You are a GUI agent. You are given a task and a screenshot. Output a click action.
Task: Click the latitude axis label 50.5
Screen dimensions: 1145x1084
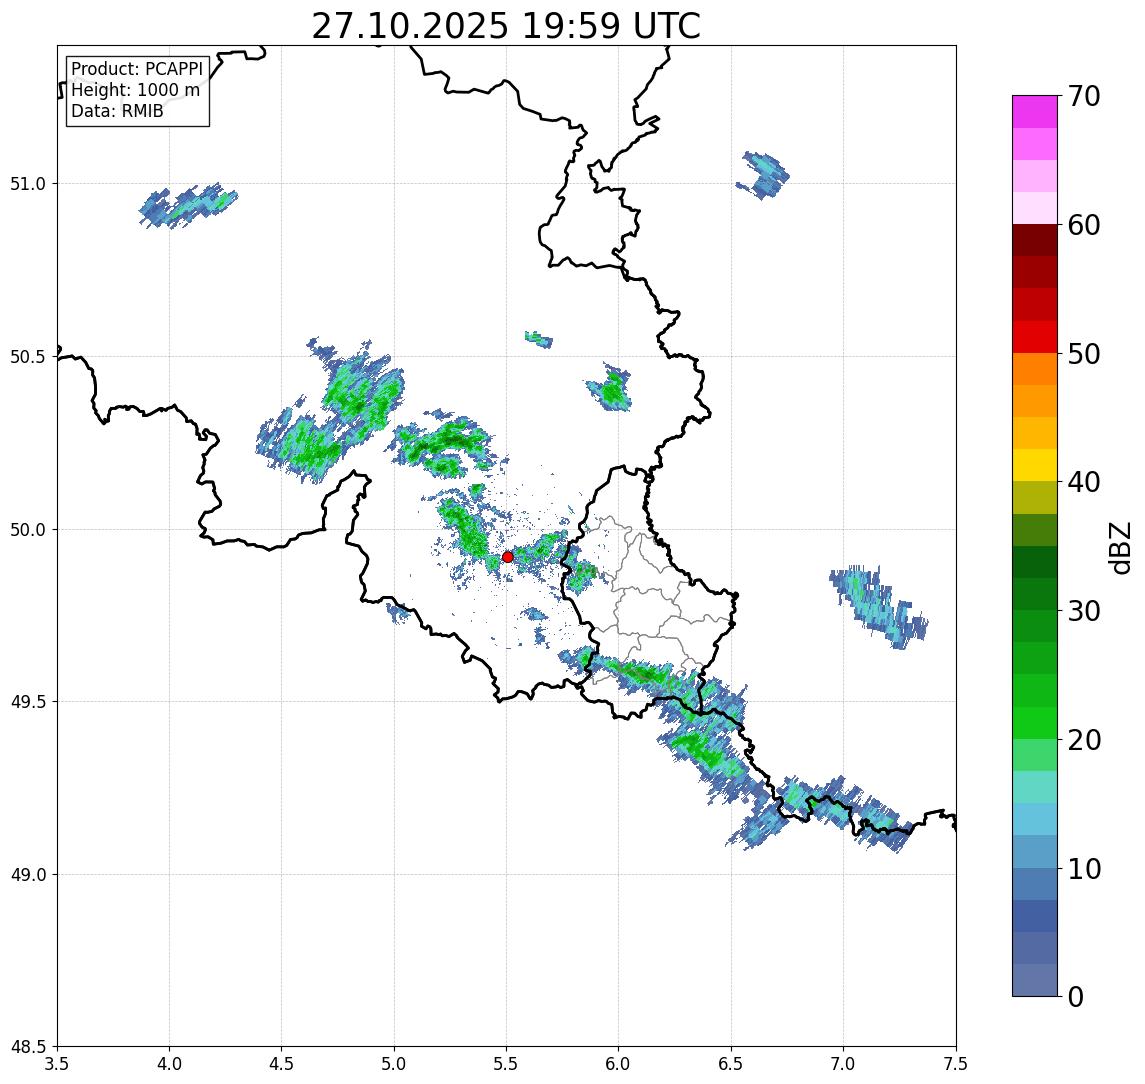pyautogui.click(x=27, y=356)
